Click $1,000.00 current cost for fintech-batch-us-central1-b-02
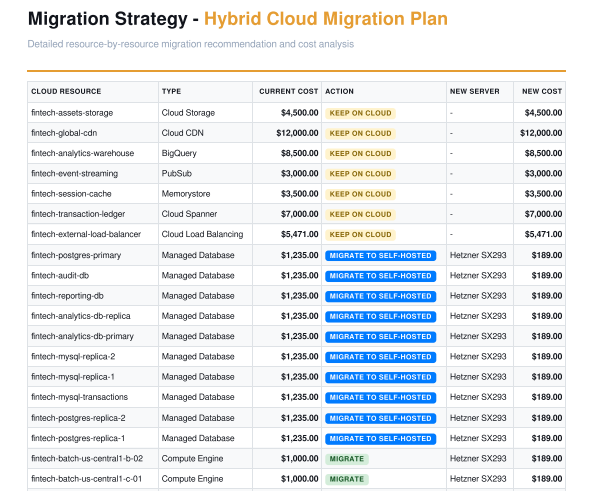The image size is (592, 491). [x=299, y=459]
